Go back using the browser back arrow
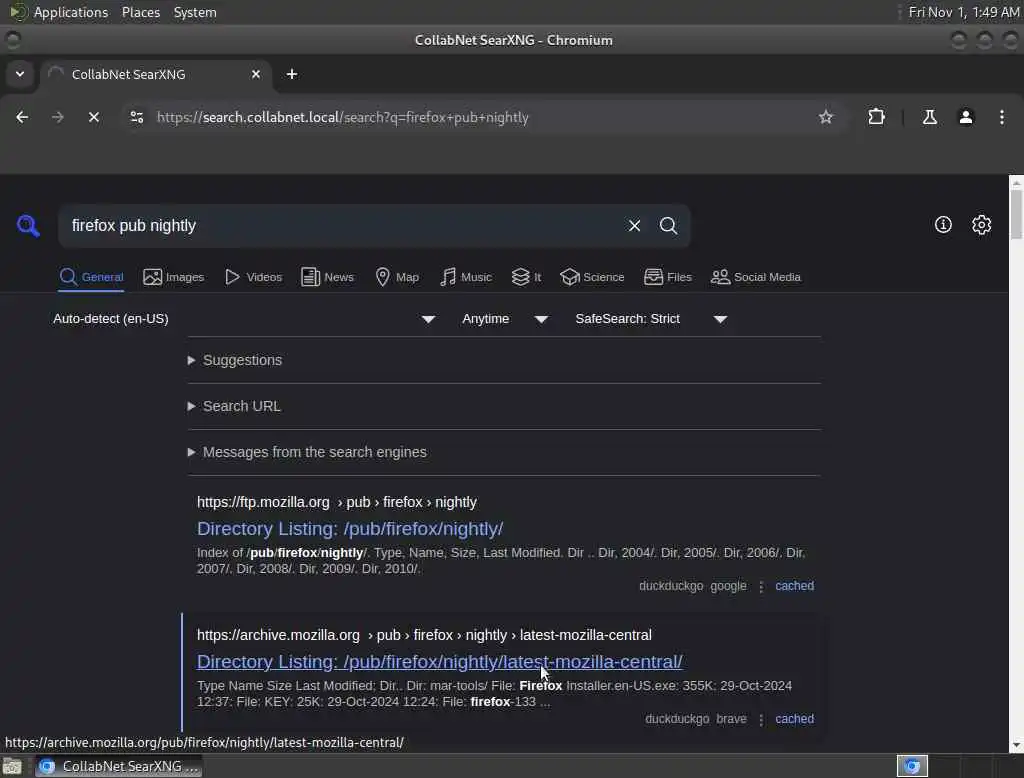 [x=22, y=117]
